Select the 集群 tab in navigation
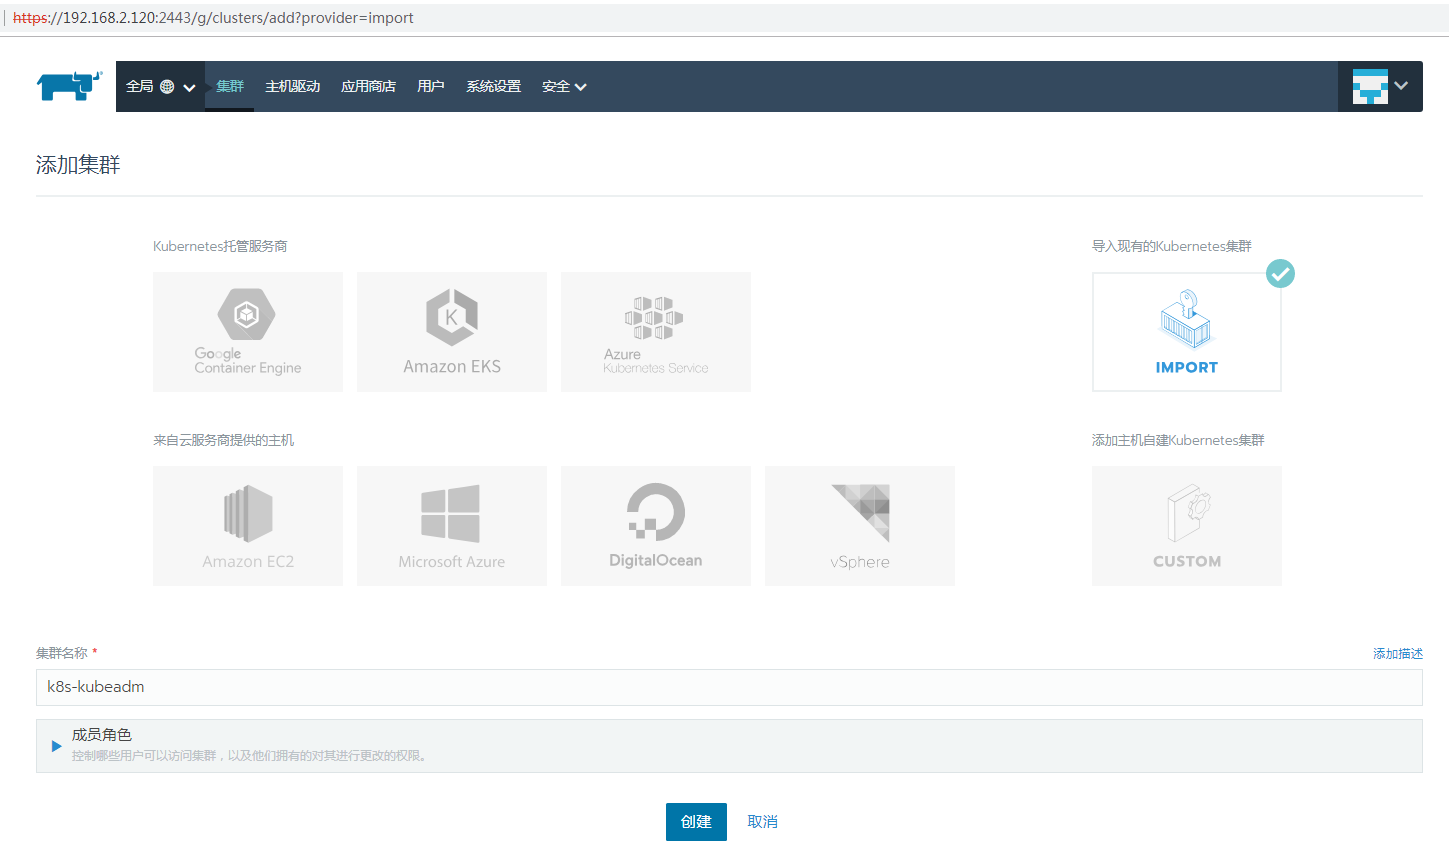 (230, 86)
